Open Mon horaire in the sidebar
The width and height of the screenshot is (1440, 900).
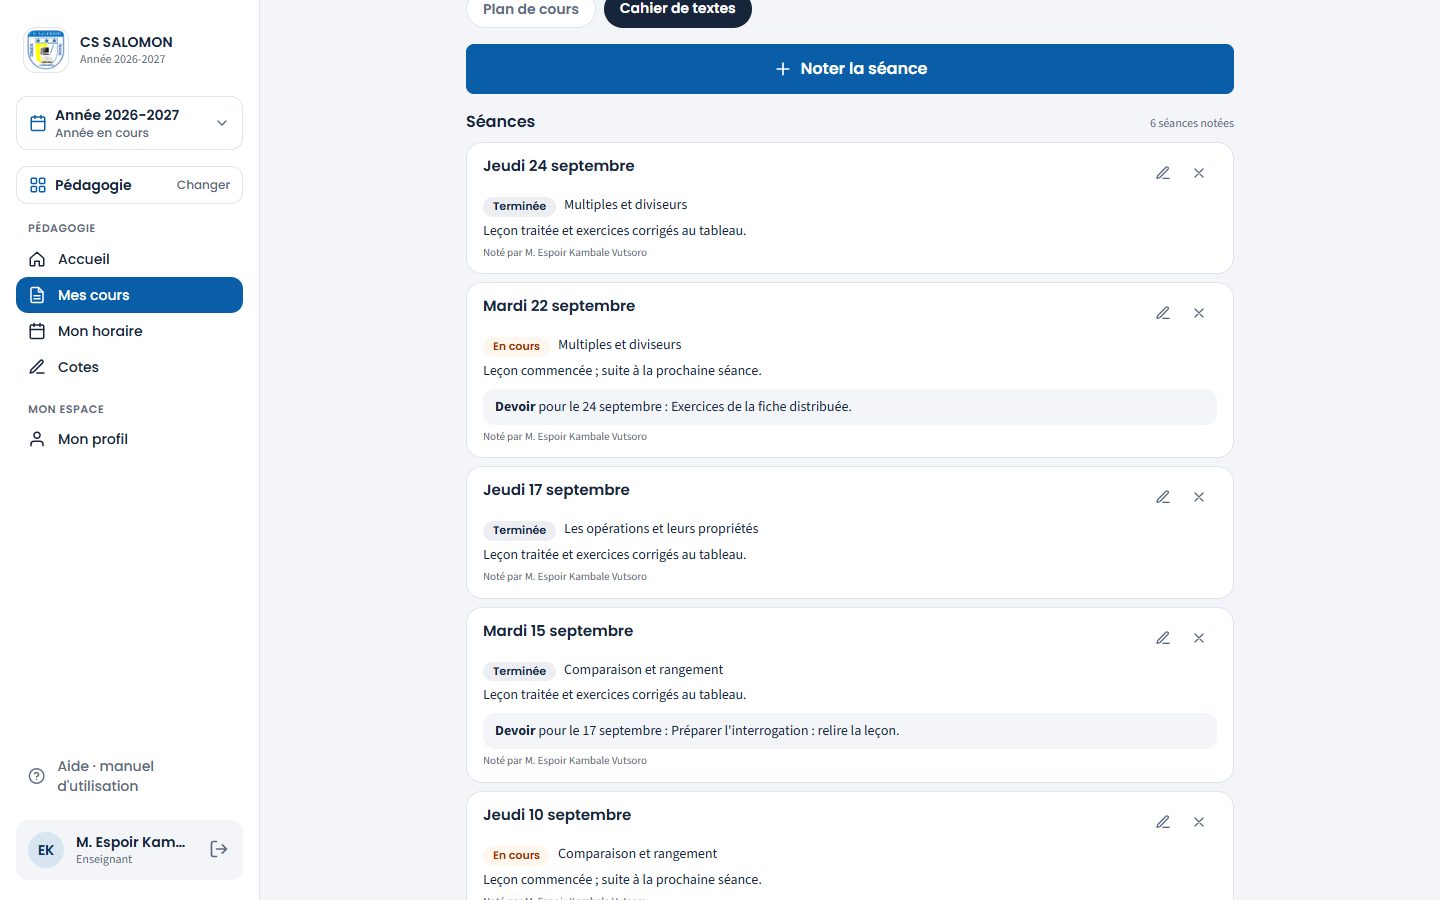[x=129, y=331]
